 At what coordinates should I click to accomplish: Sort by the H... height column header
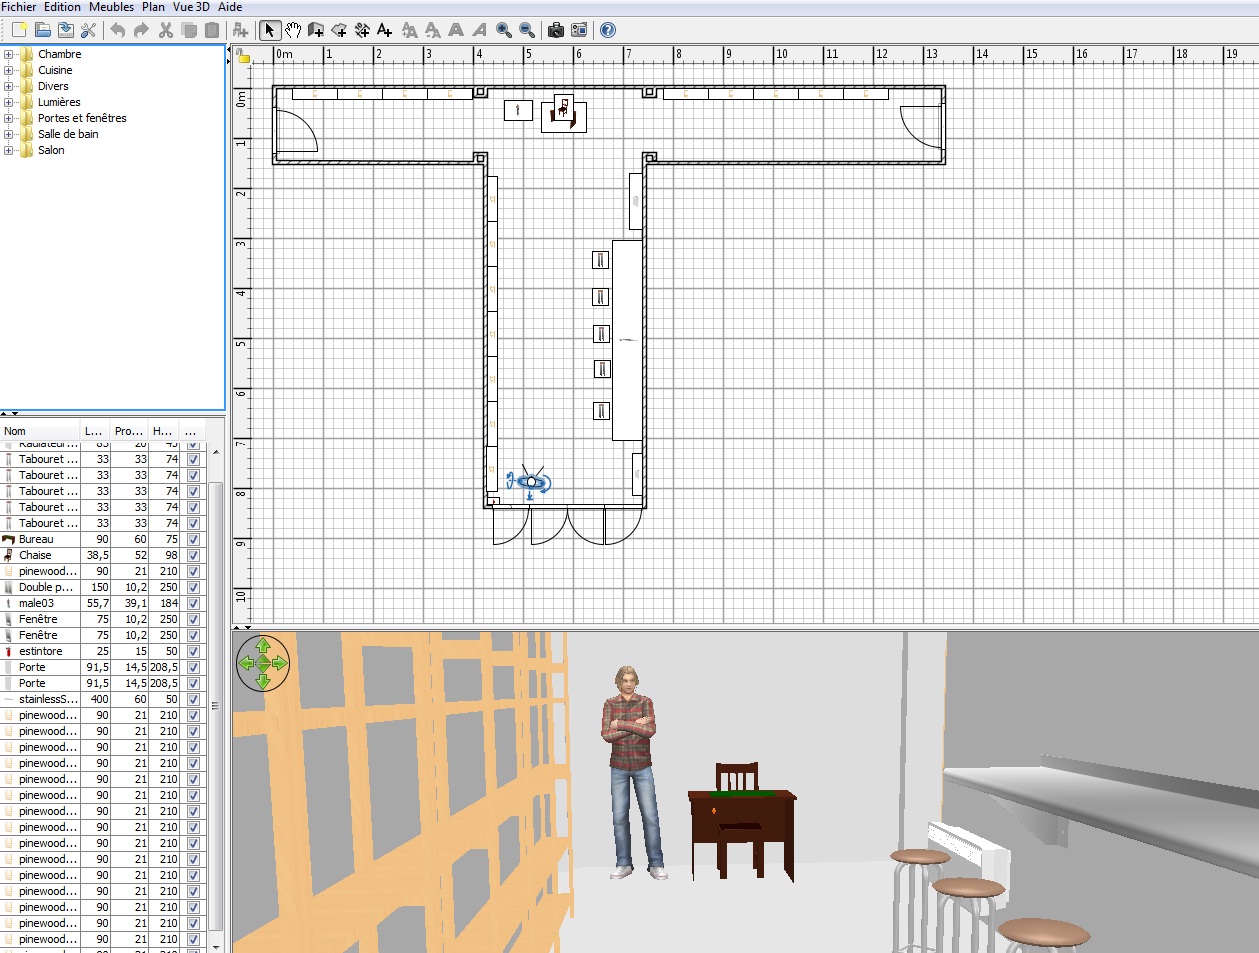pyautogui.click(x=163, y=431)
